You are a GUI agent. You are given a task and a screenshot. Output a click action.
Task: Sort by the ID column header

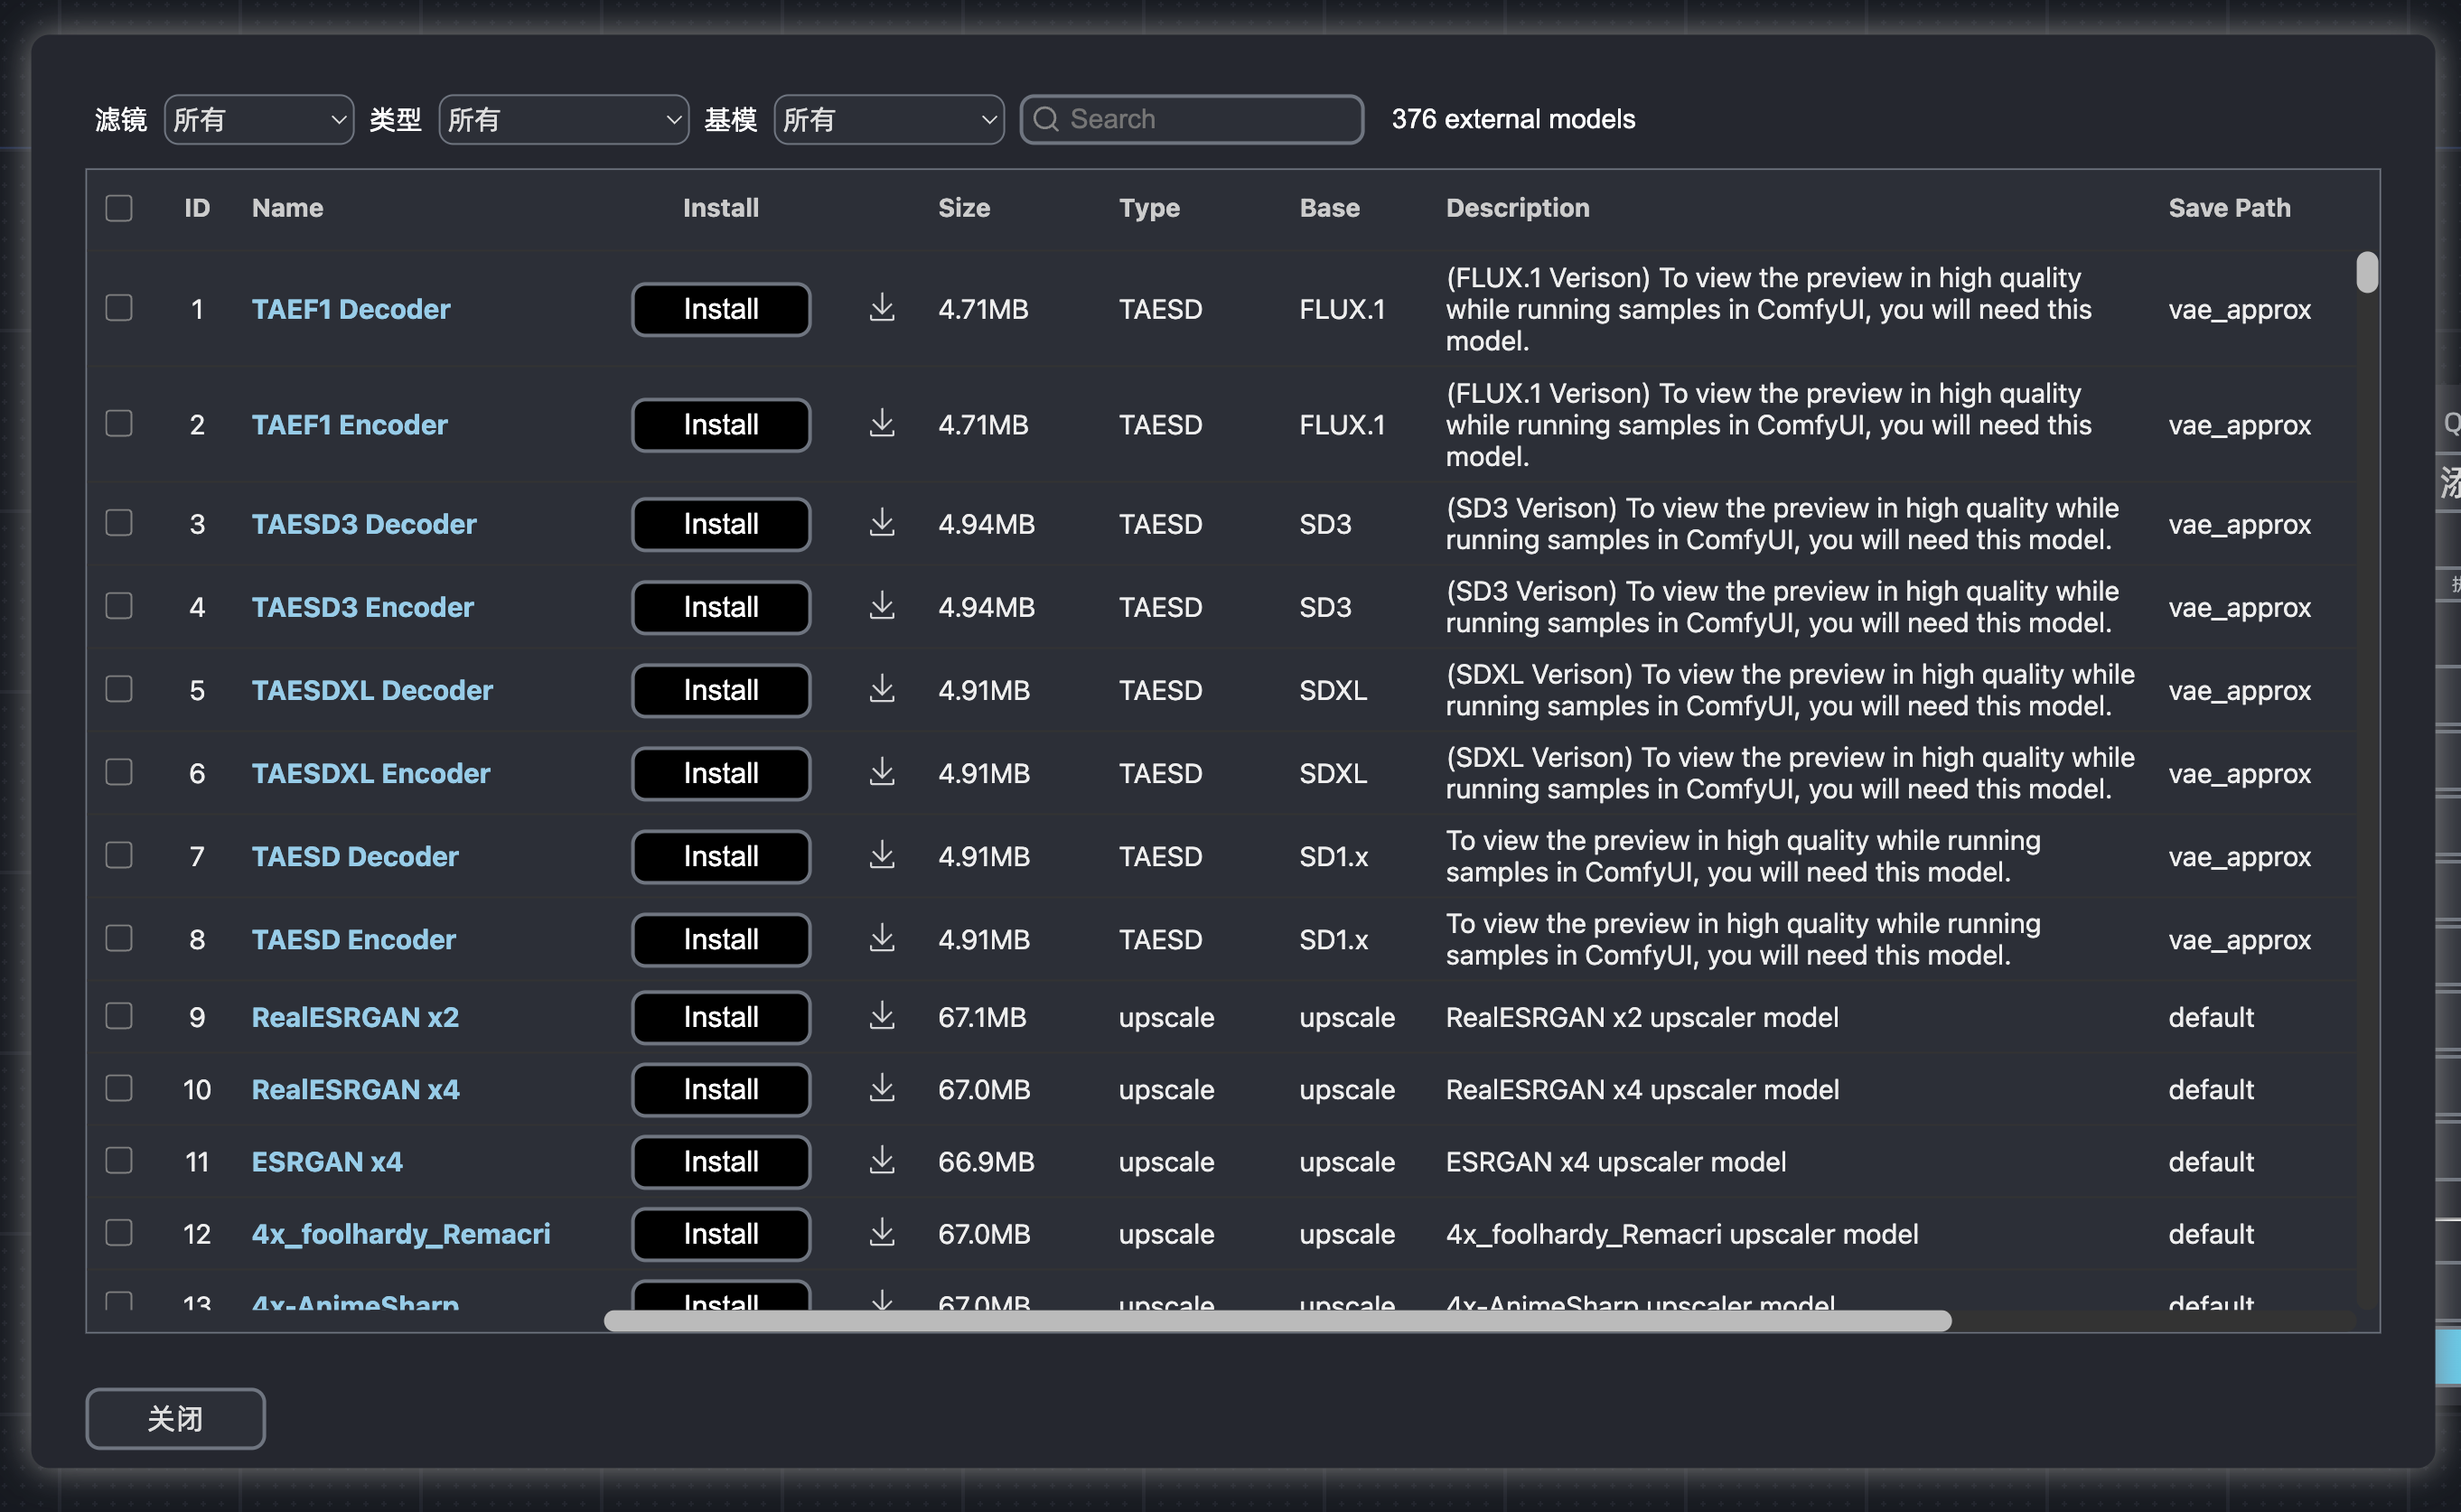tap(197, 207)
